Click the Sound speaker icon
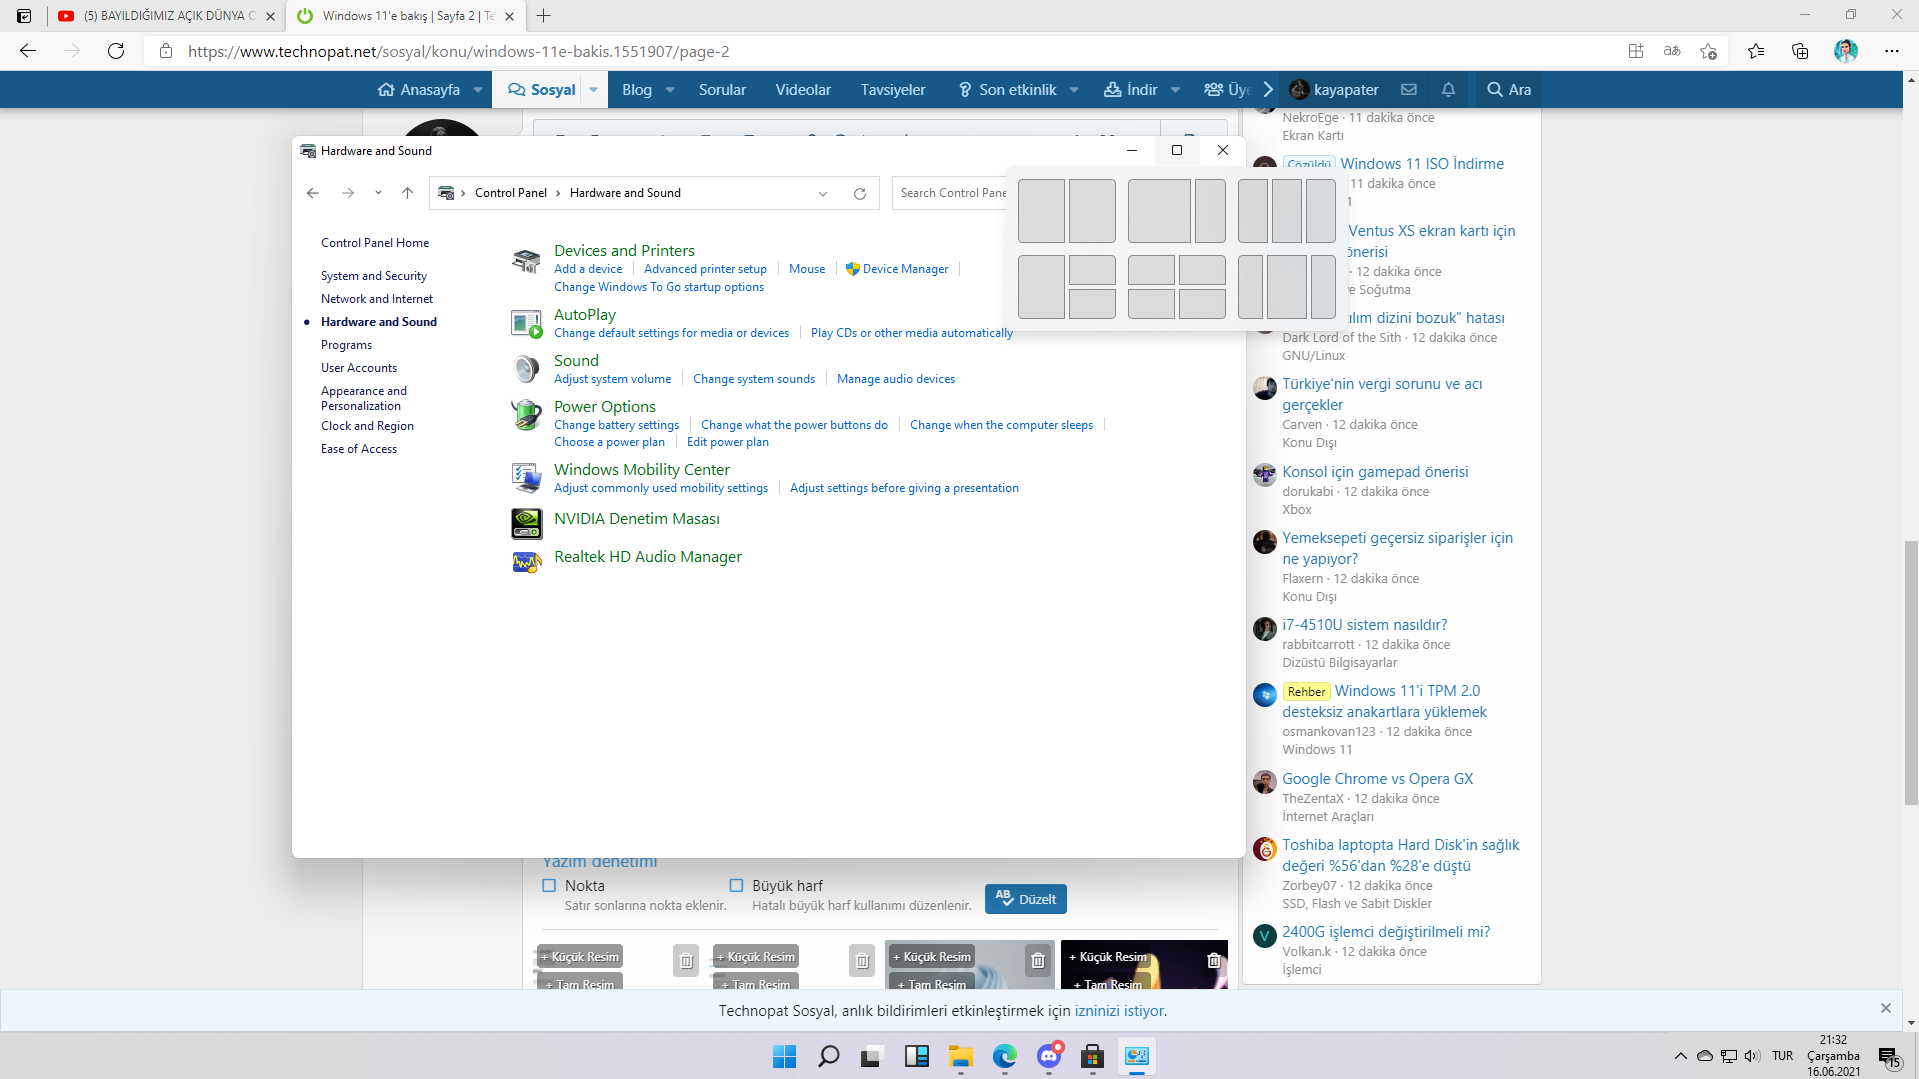Image resolution: width=1919 pixels, height=1079 pixels. click(526, 369)
